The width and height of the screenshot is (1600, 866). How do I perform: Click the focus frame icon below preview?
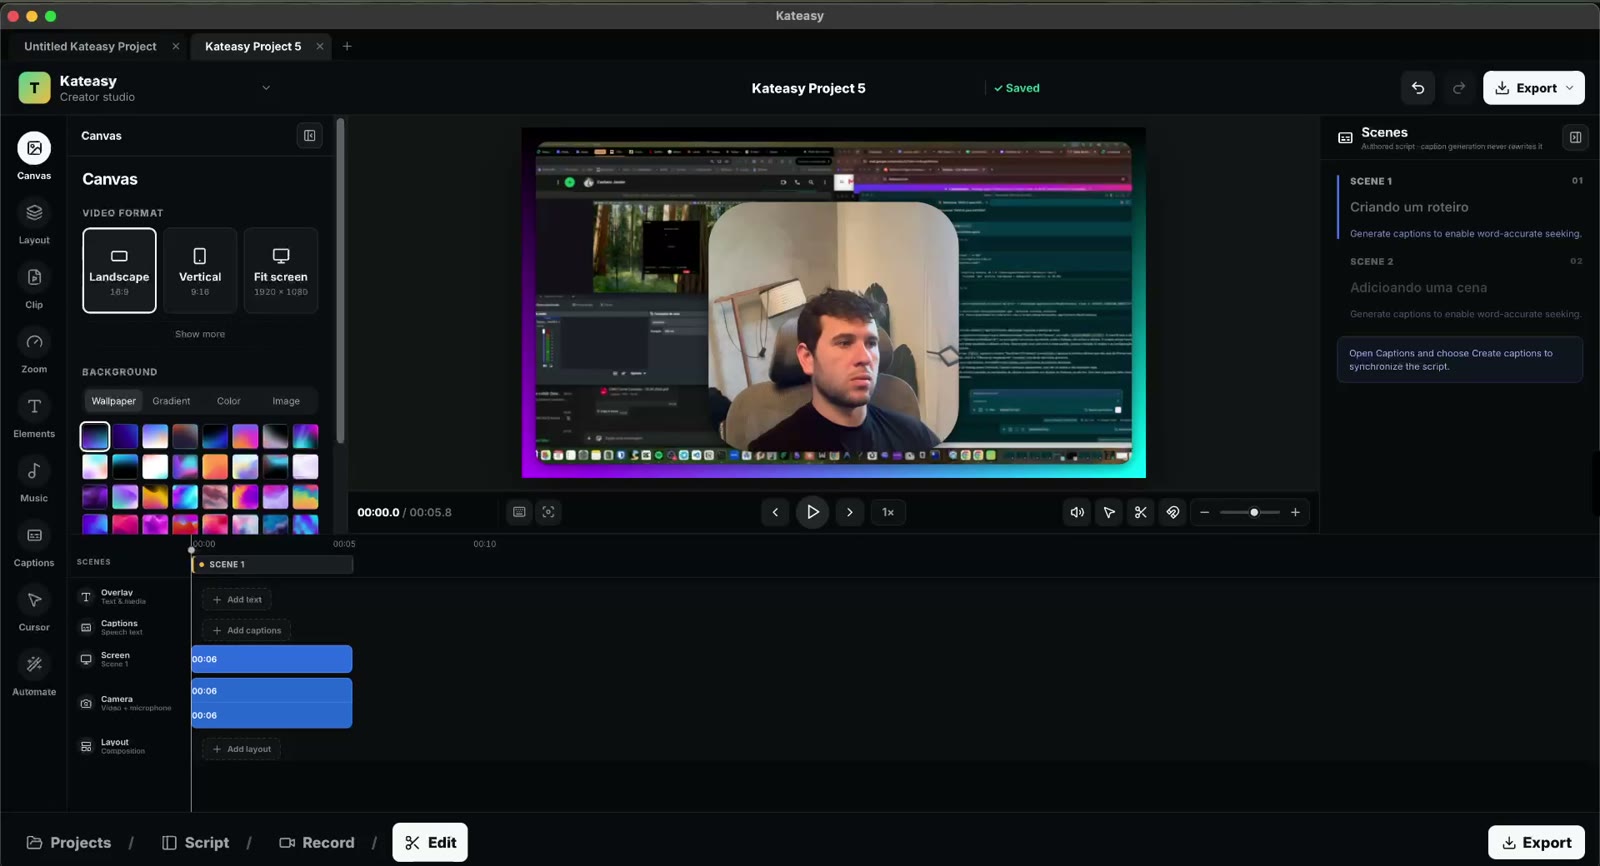tap(548, 512)
